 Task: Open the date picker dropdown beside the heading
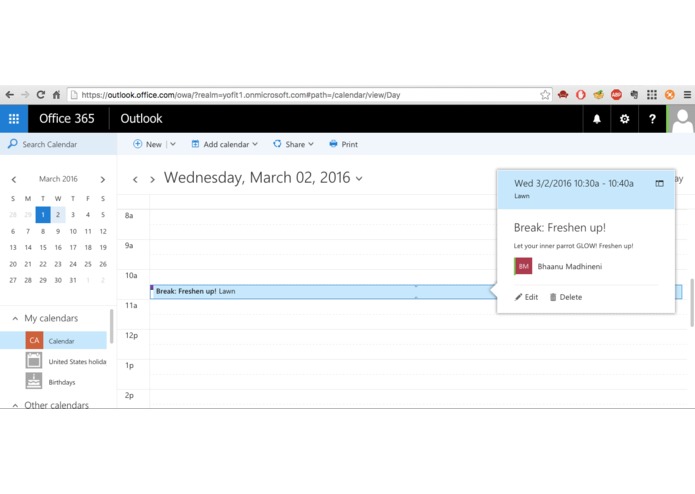(359, 179)
